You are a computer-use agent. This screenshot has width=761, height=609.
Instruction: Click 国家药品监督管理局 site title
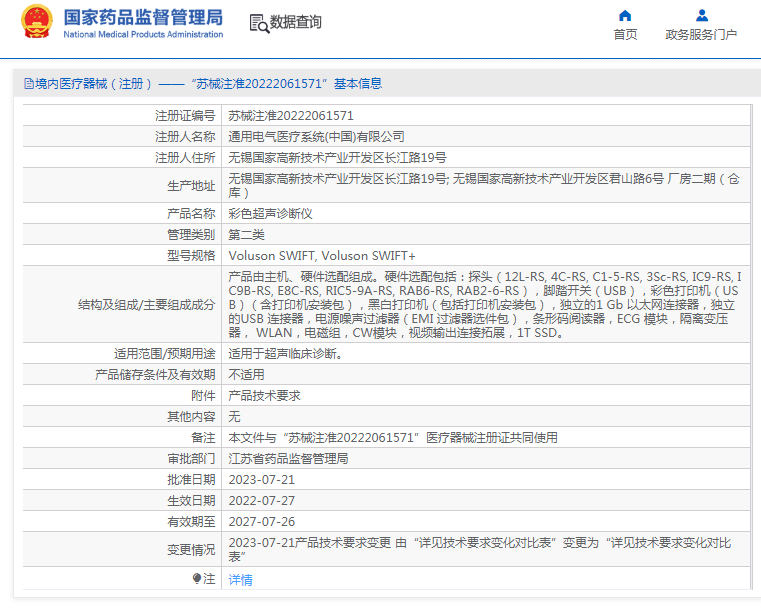[143, 17]
